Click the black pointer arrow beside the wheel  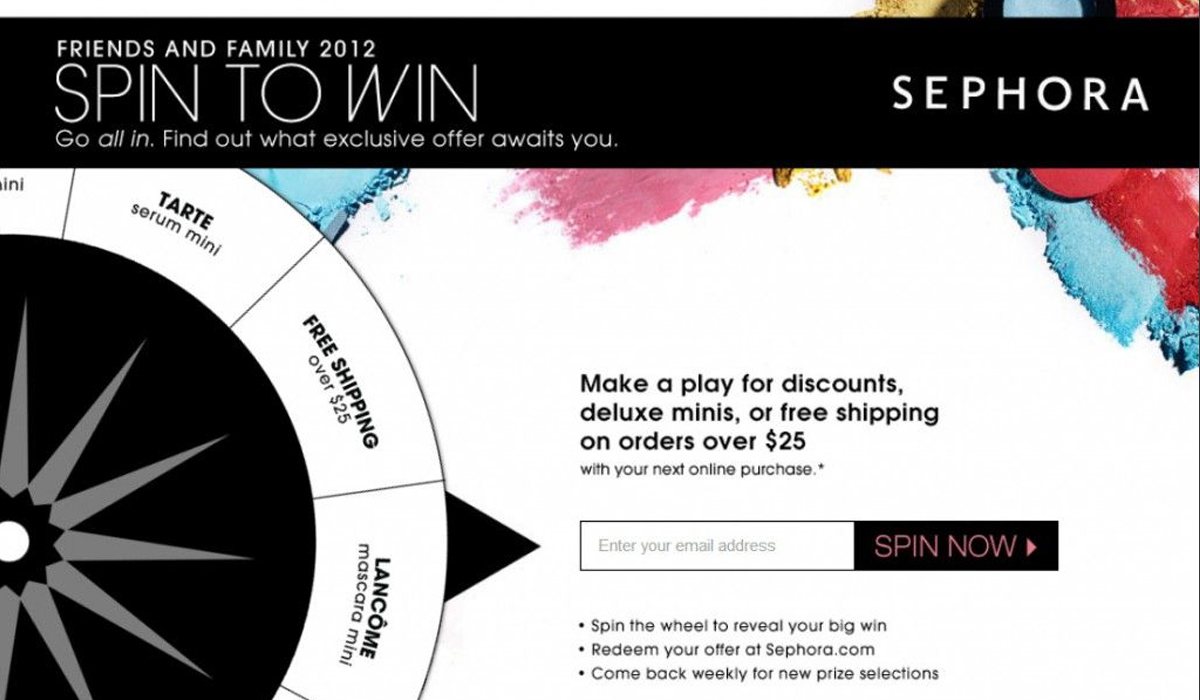click(x=490, y=546)
